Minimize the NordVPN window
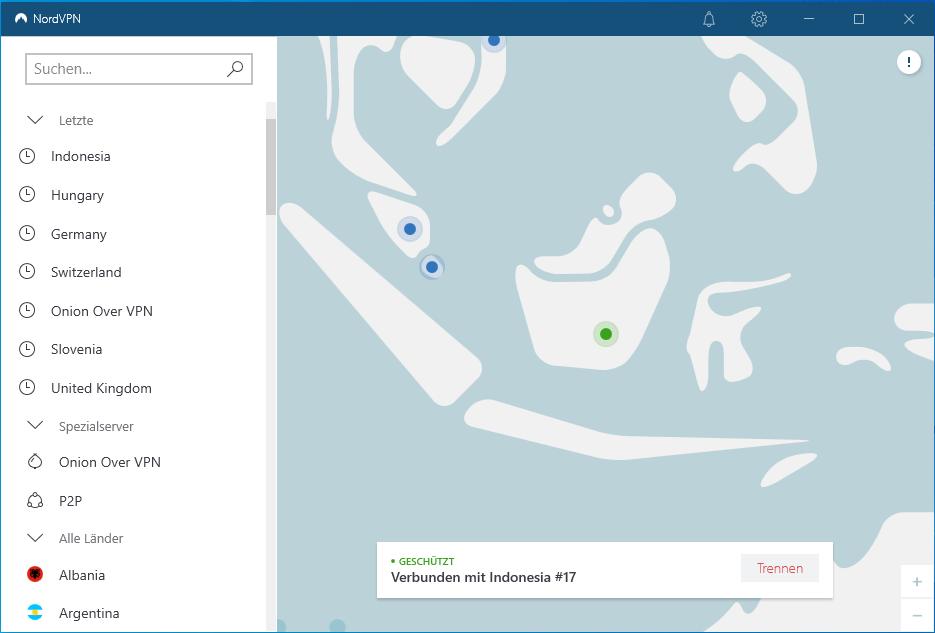935x633 pixels. click(x=809, y=19)
